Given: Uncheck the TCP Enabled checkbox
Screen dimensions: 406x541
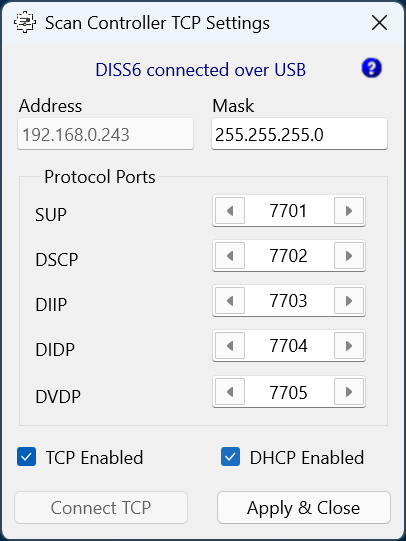Looking at the screenshot, I should click(27, 457).
